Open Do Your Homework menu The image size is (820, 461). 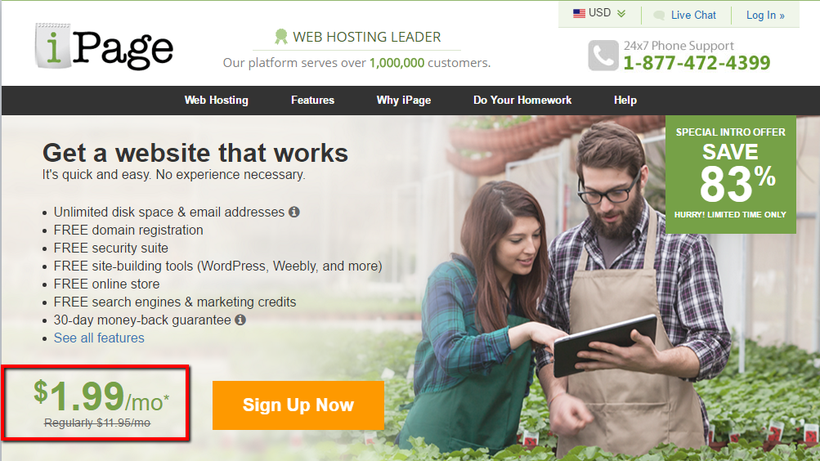[x=522, y=100]
